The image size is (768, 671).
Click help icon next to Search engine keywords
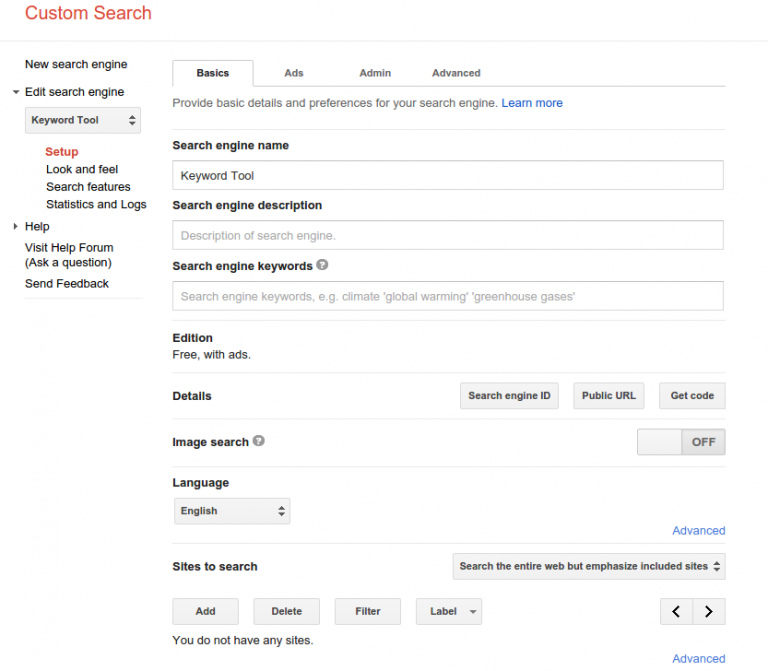click(x=322, y=266)
